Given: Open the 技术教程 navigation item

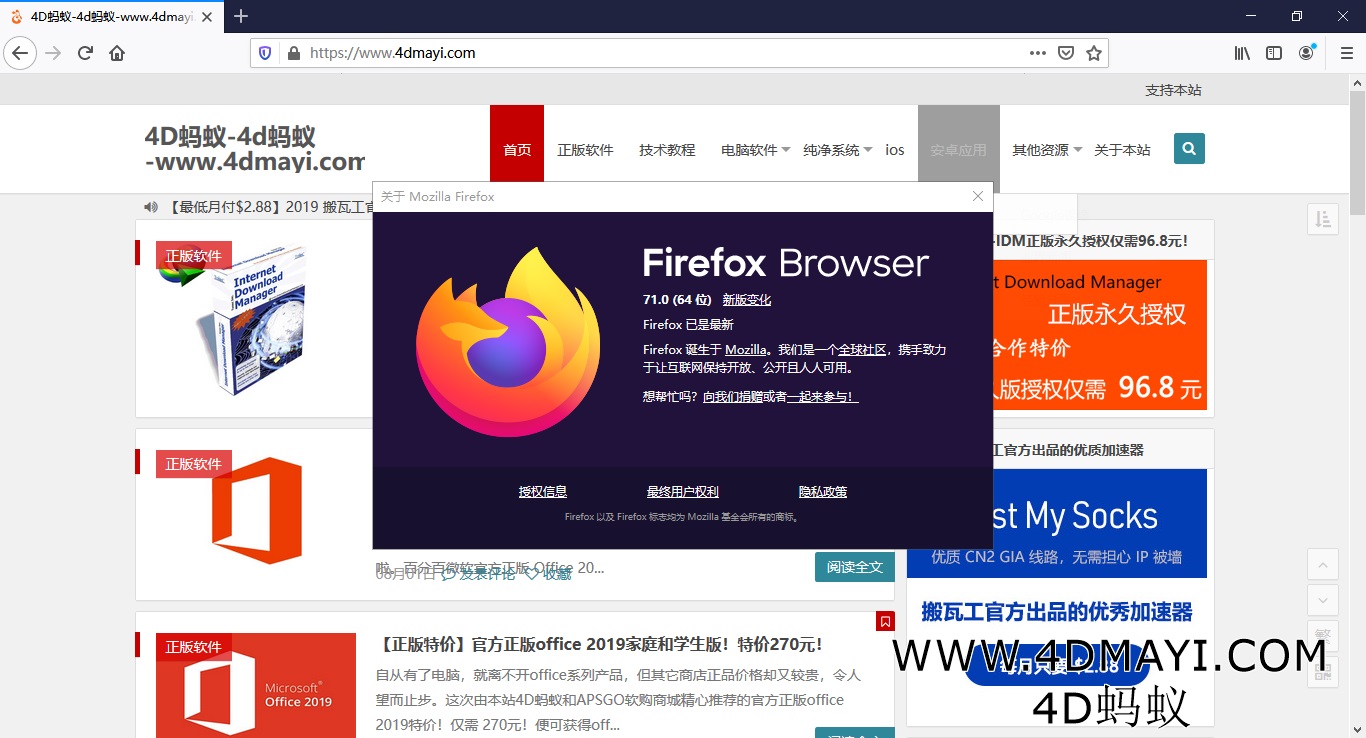Looking at the screenshot, I should tap(667, 150).
